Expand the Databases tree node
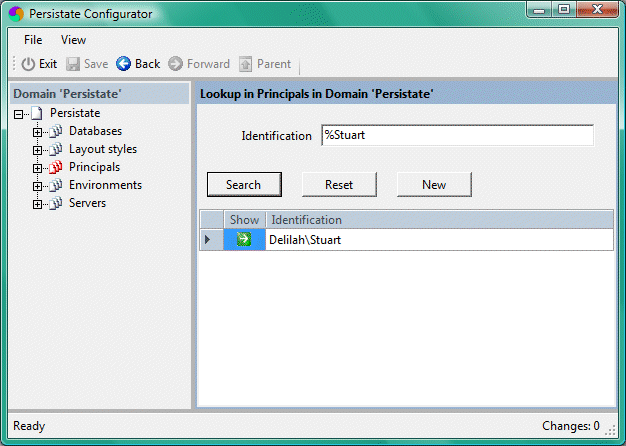626x446 pixels. (x=38, y=132)
